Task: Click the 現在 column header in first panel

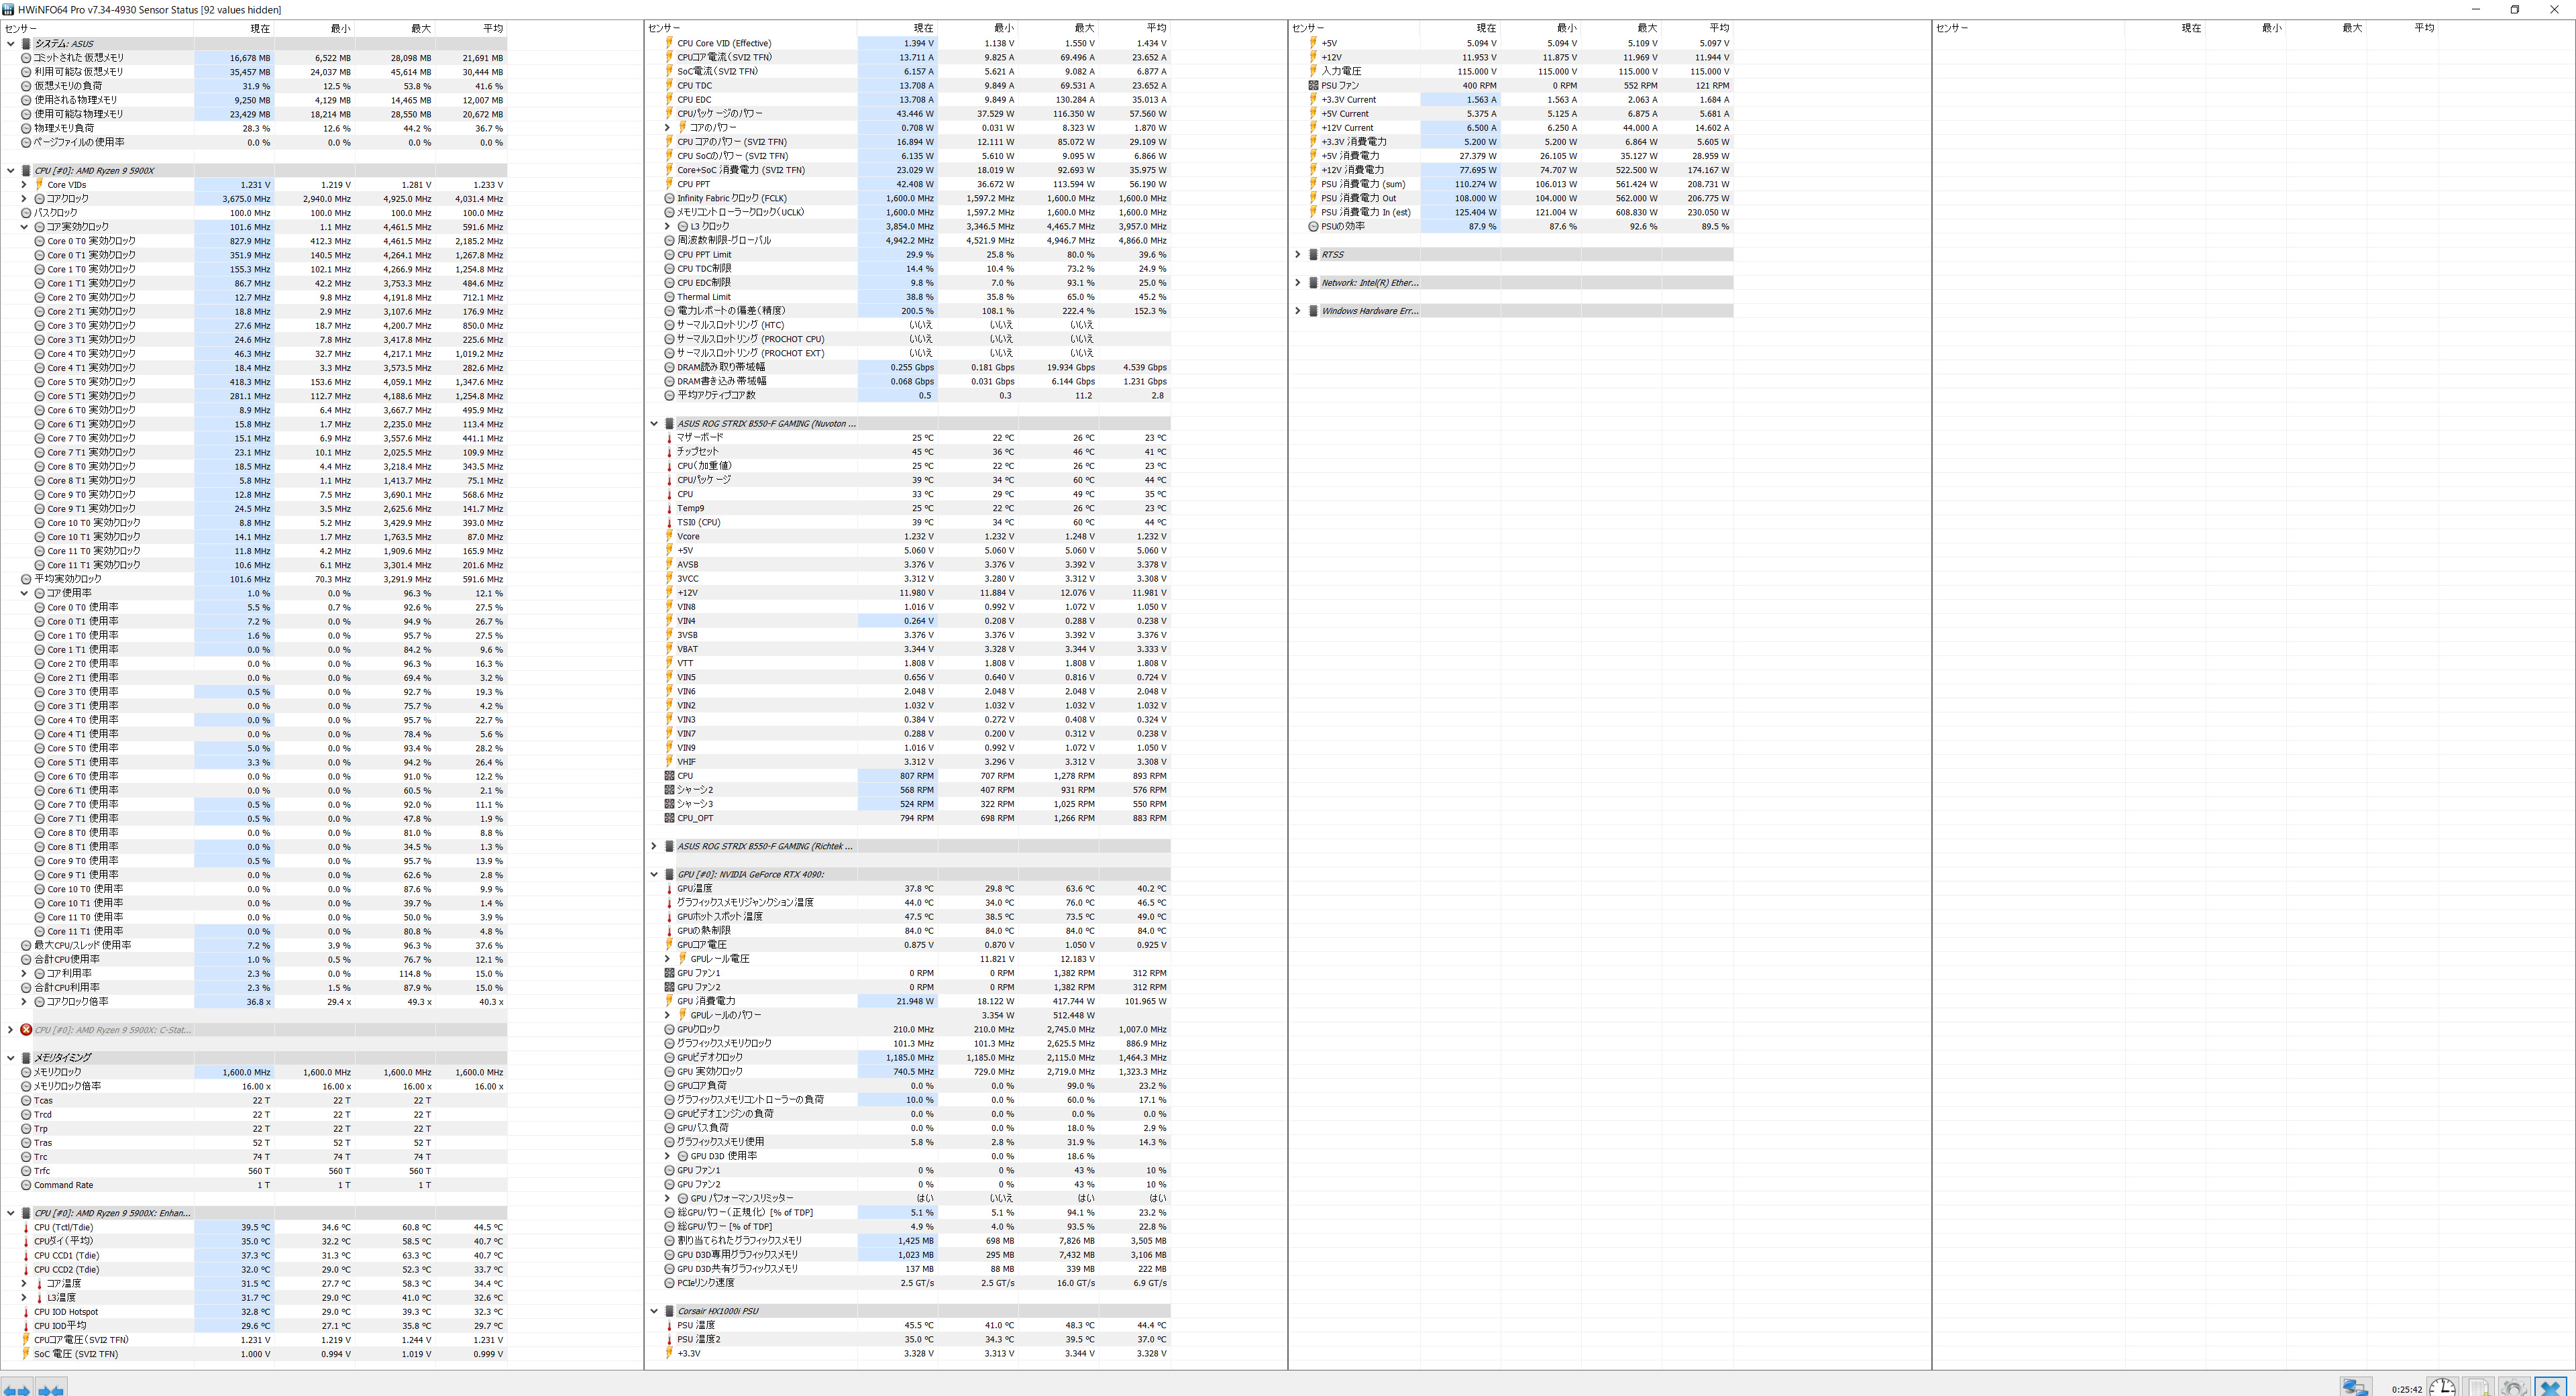Action: point(259,28)
